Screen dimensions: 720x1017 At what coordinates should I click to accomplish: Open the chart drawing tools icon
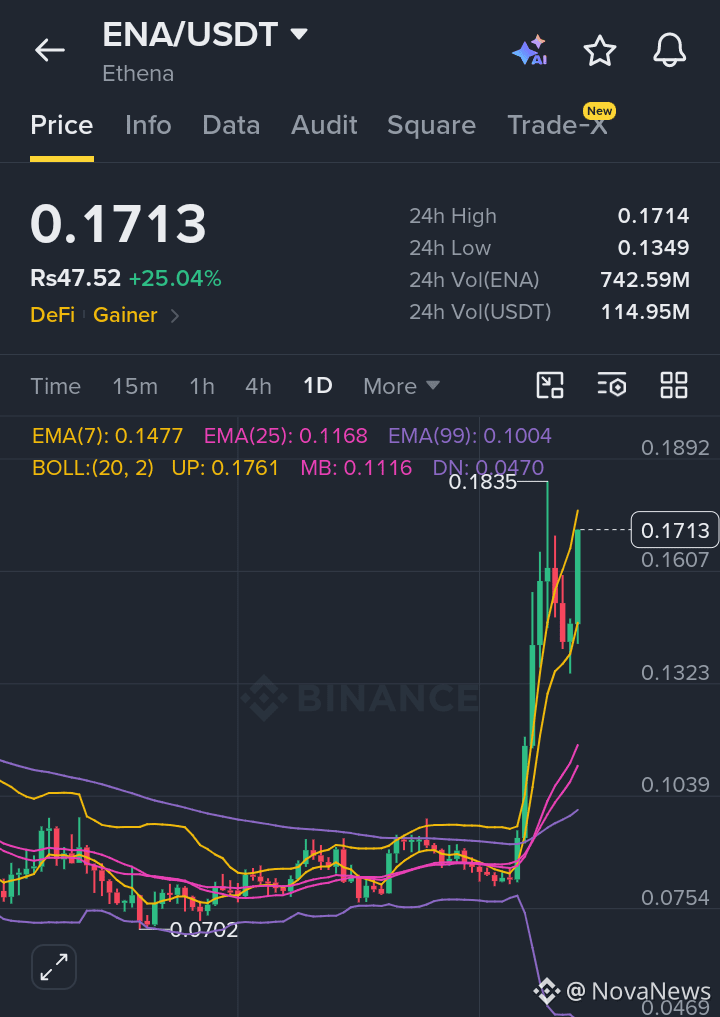(549, 385)
